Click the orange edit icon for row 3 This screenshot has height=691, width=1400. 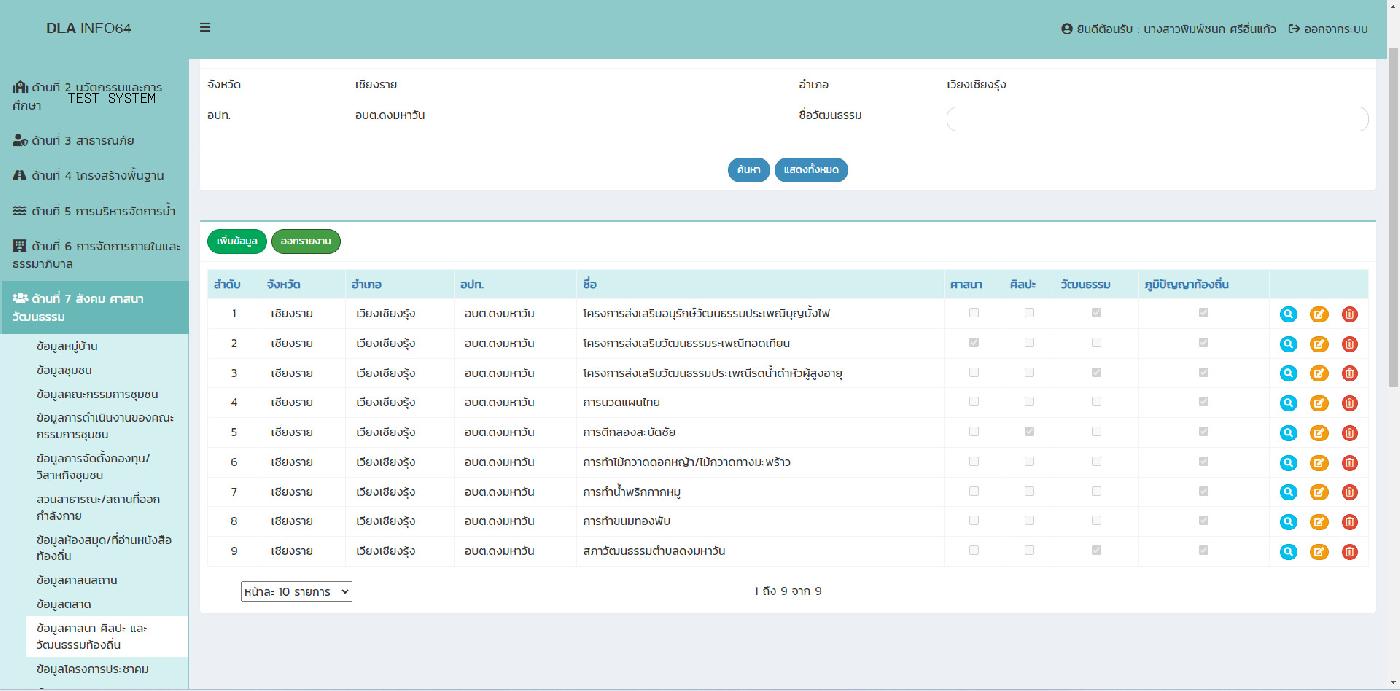[1319, 373]
